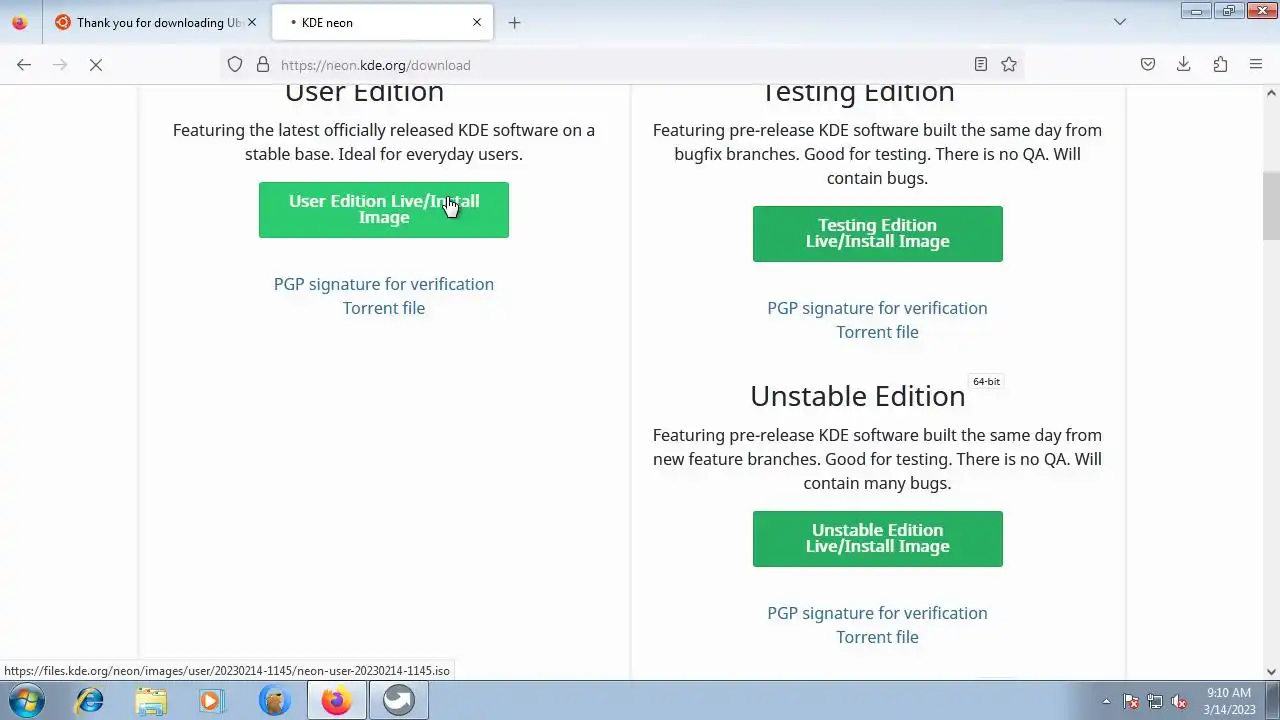
Task: Open the extensions panel
Action: 1220,65
